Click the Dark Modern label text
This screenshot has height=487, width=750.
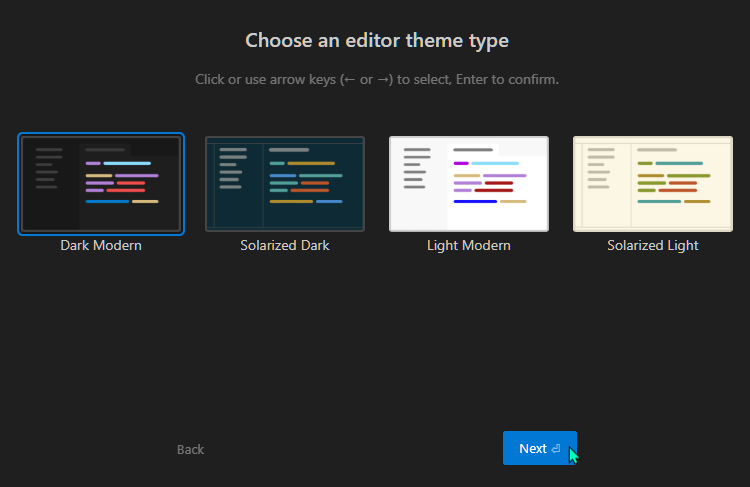click(x=101, y=245)
